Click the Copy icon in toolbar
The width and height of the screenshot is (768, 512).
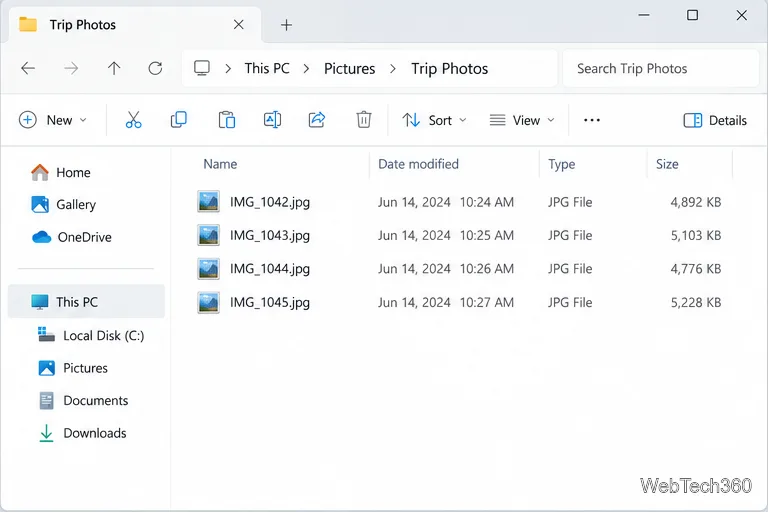[x=179, y=120]
